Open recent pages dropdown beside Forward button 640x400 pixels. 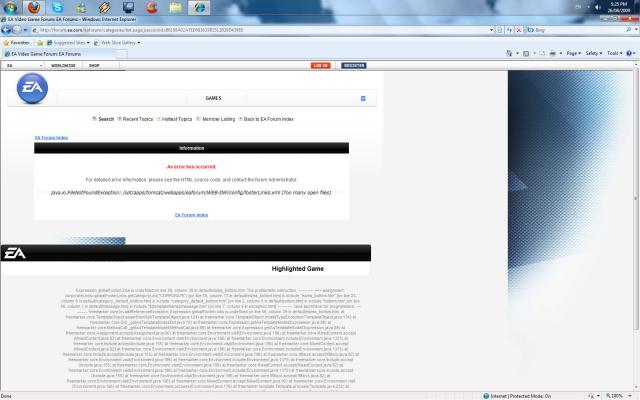pos(25,30)
